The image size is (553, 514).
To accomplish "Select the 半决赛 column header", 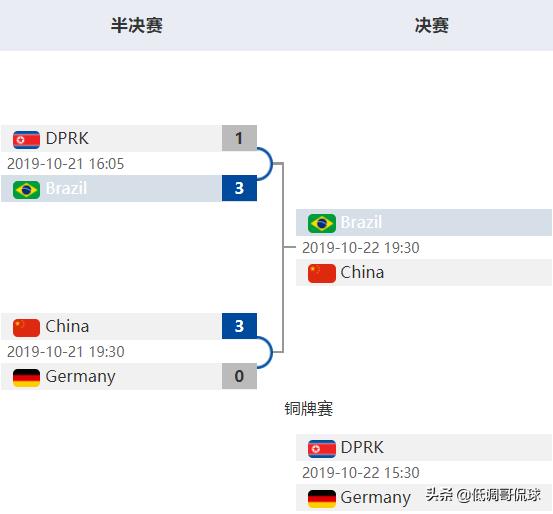I will (136, 25).
